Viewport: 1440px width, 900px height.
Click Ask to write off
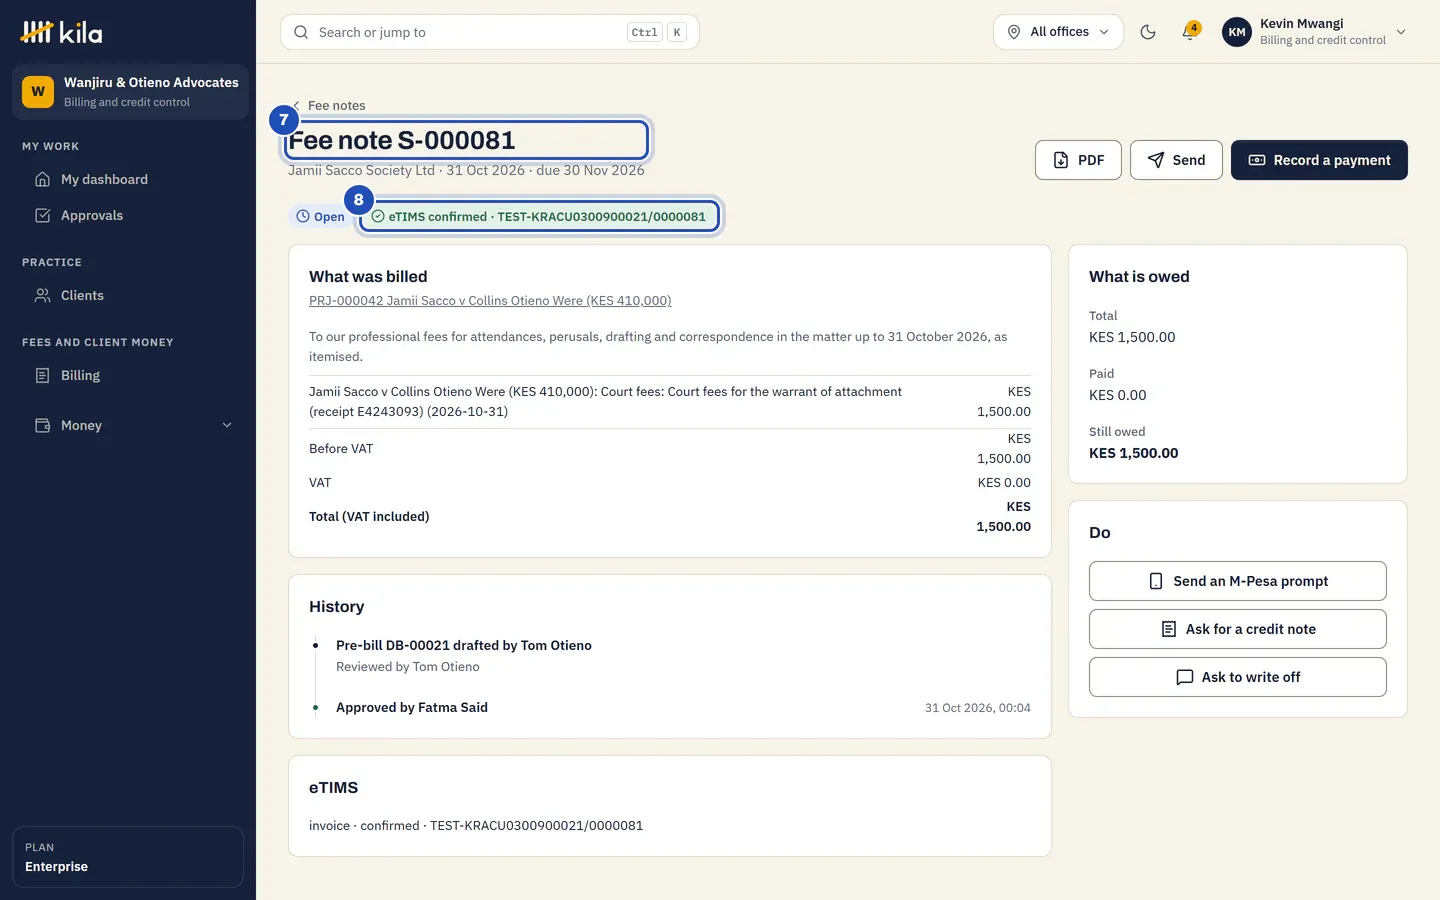click(1238, 677)
